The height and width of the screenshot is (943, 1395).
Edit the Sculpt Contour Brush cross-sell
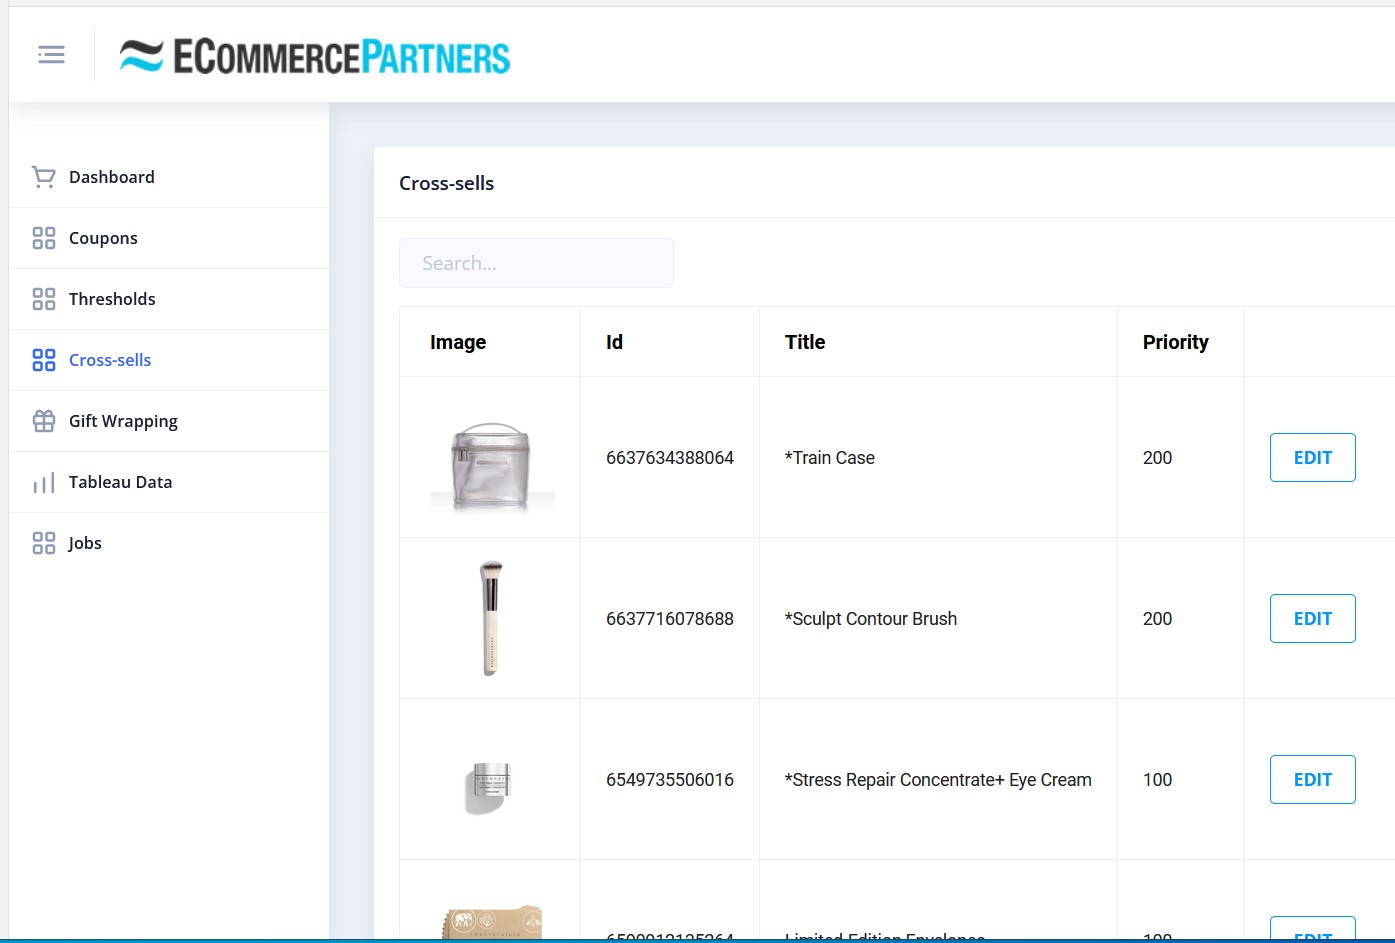[x=1312, y=618]
